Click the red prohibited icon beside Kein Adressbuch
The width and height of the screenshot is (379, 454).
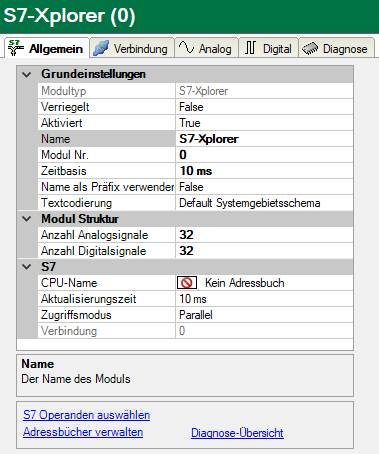pos(187,283)
